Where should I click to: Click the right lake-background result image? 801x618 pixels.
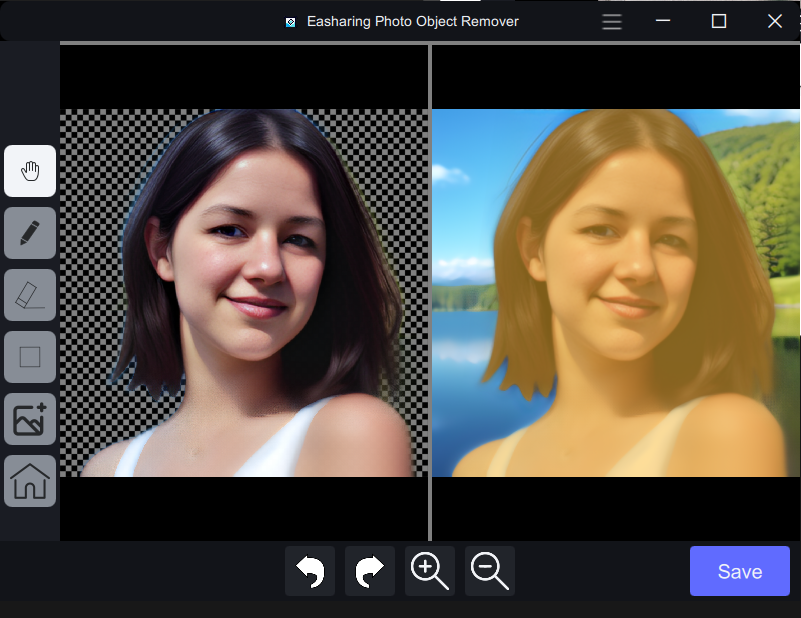(616, 292)
